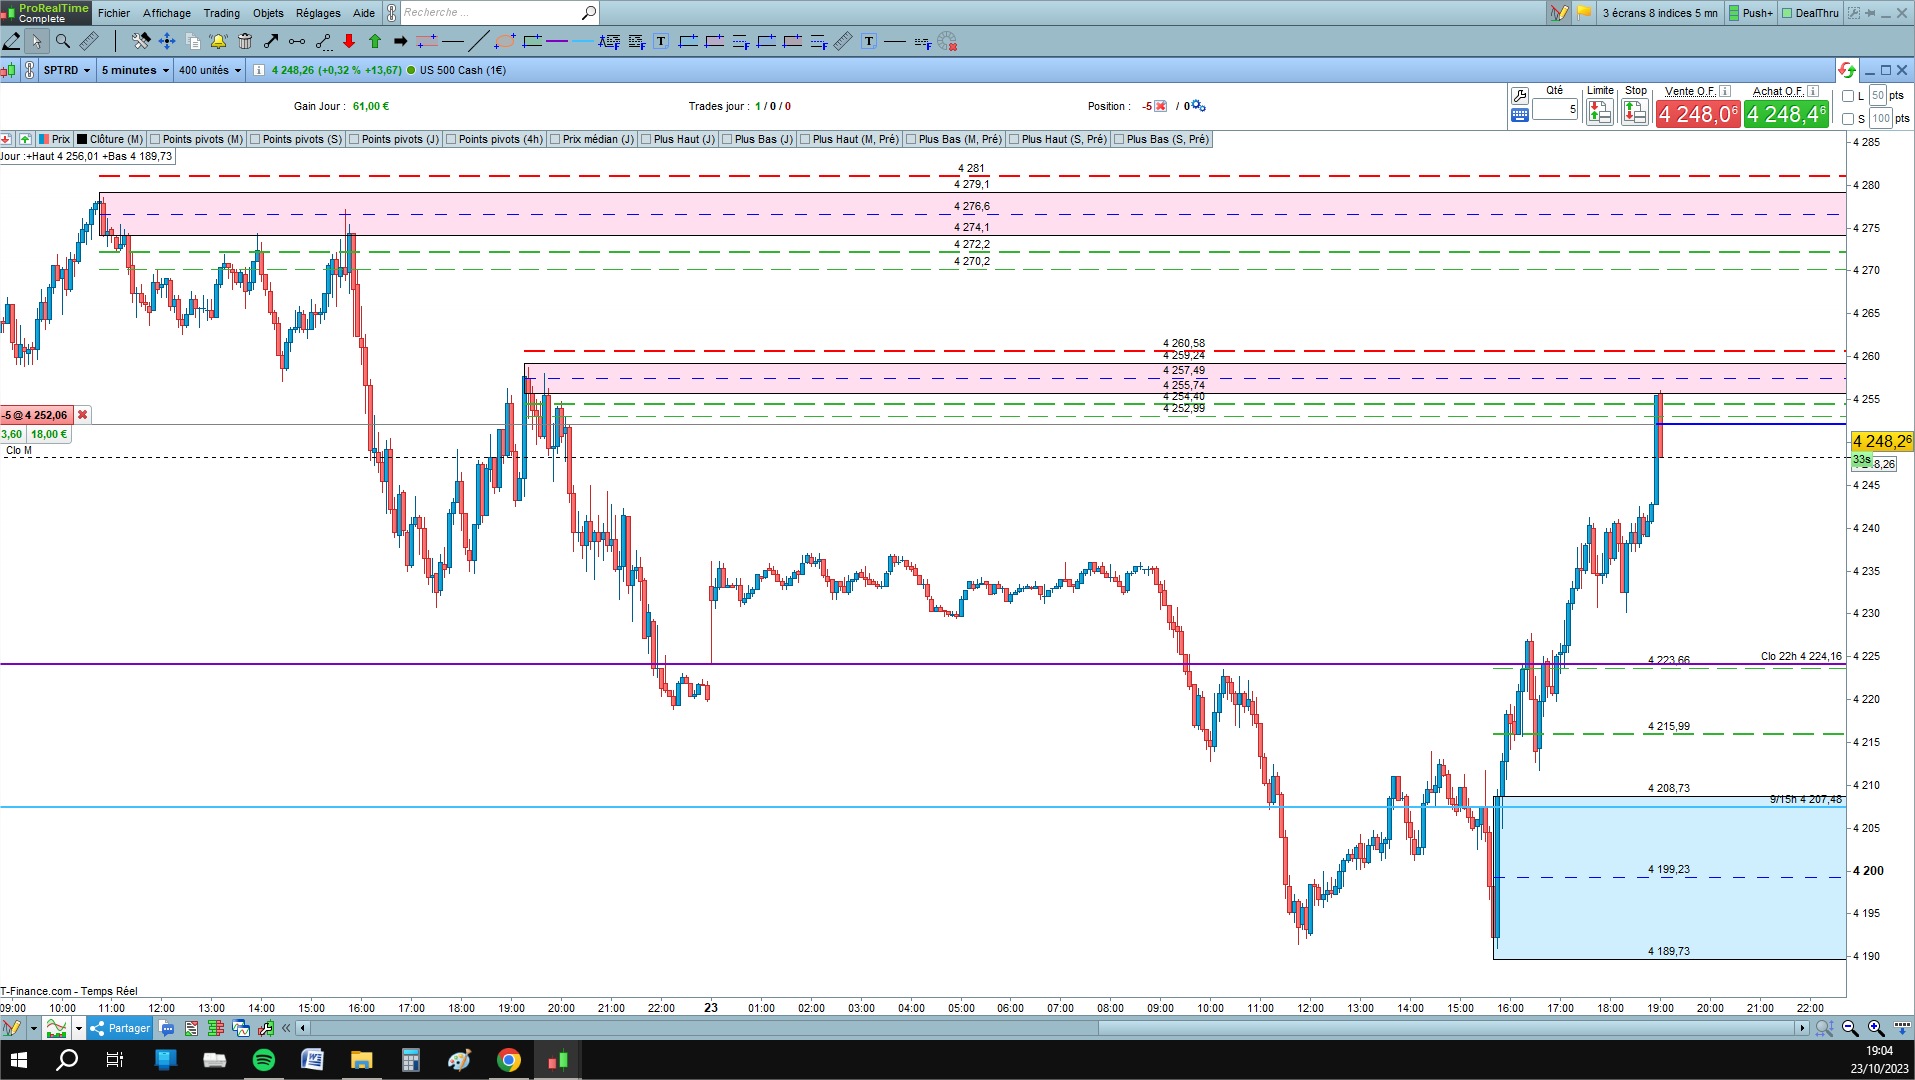Viewport: 1915px width, 1080px height.
Task: Click the Clôture (M) black color swatch
Action: coord(83,139)
